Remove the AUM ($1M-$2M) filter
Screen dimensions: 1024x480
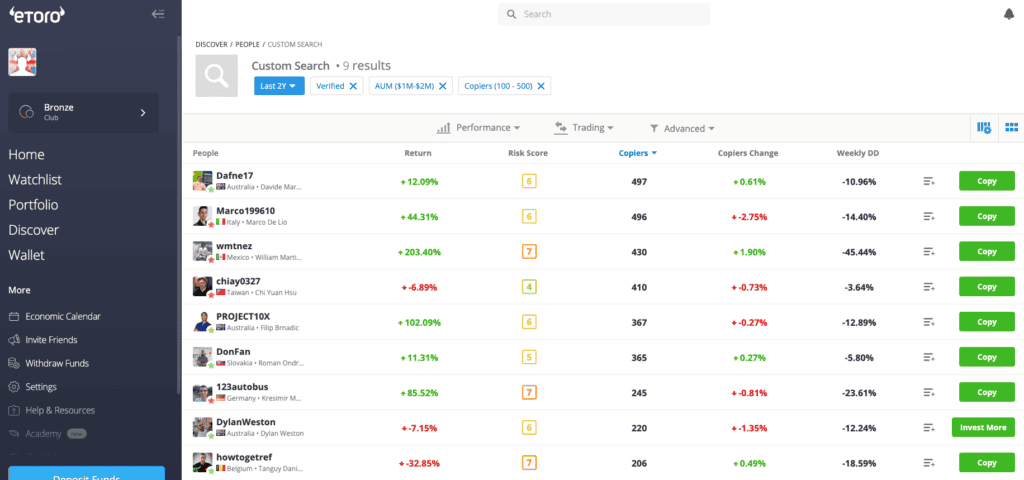[442, 86]
